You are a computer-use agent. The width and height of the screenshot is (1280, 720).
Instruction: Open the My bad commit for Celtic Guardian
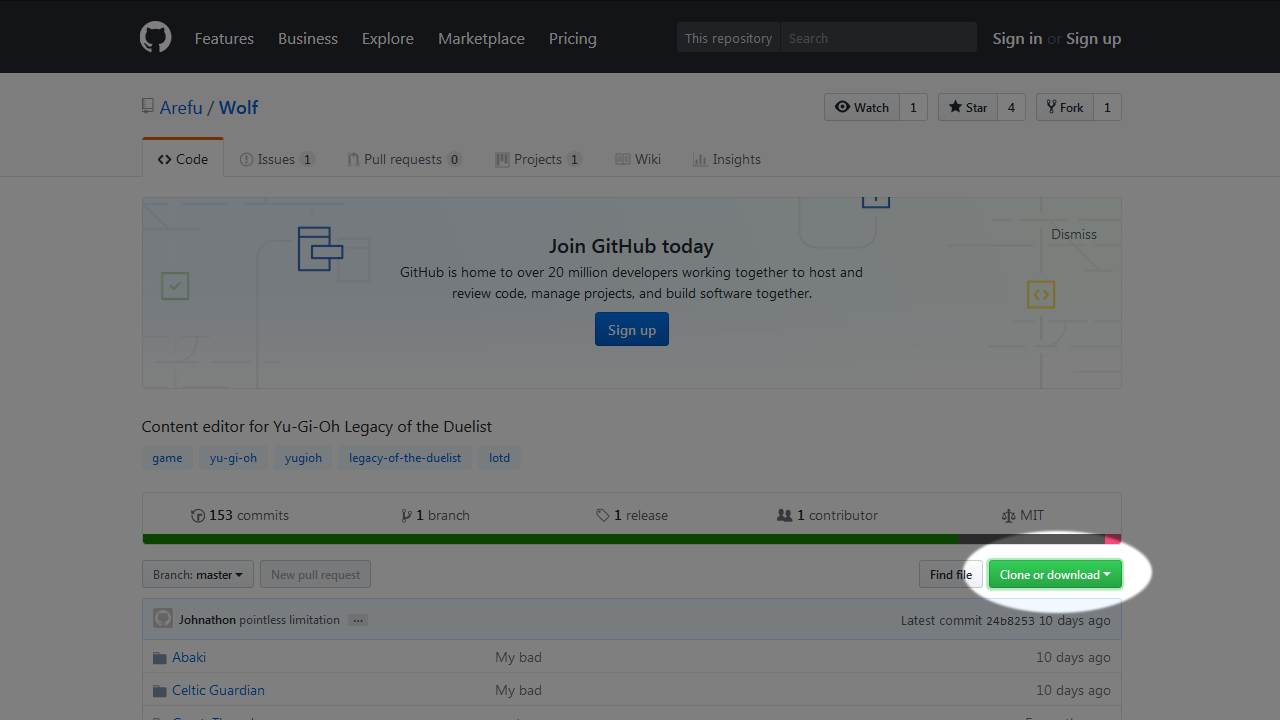click(518, 690)
